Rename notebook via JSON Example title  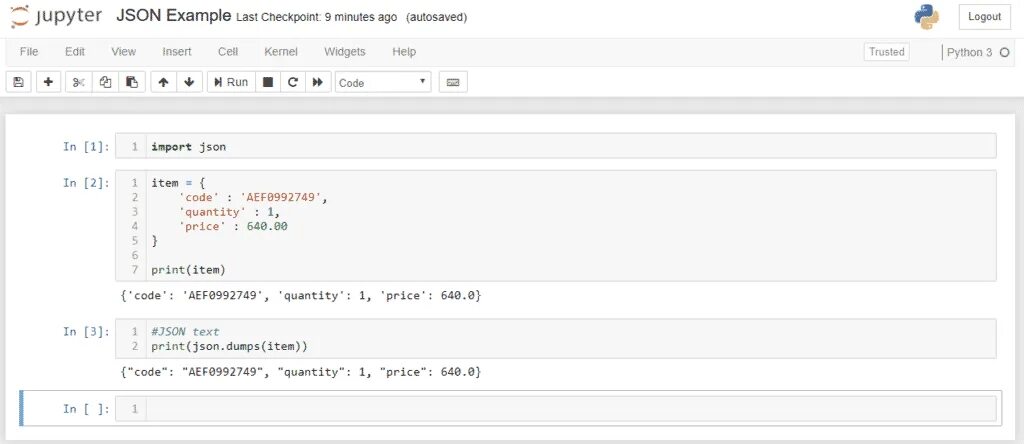(x=175, y=17)
